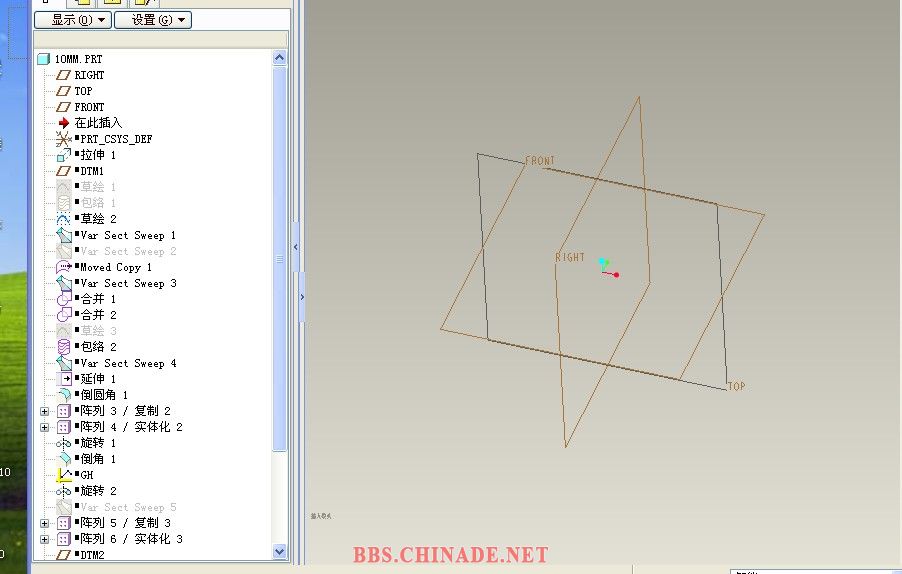
Task: Click the 倒圆角 1 round icon
Action: 64,395
